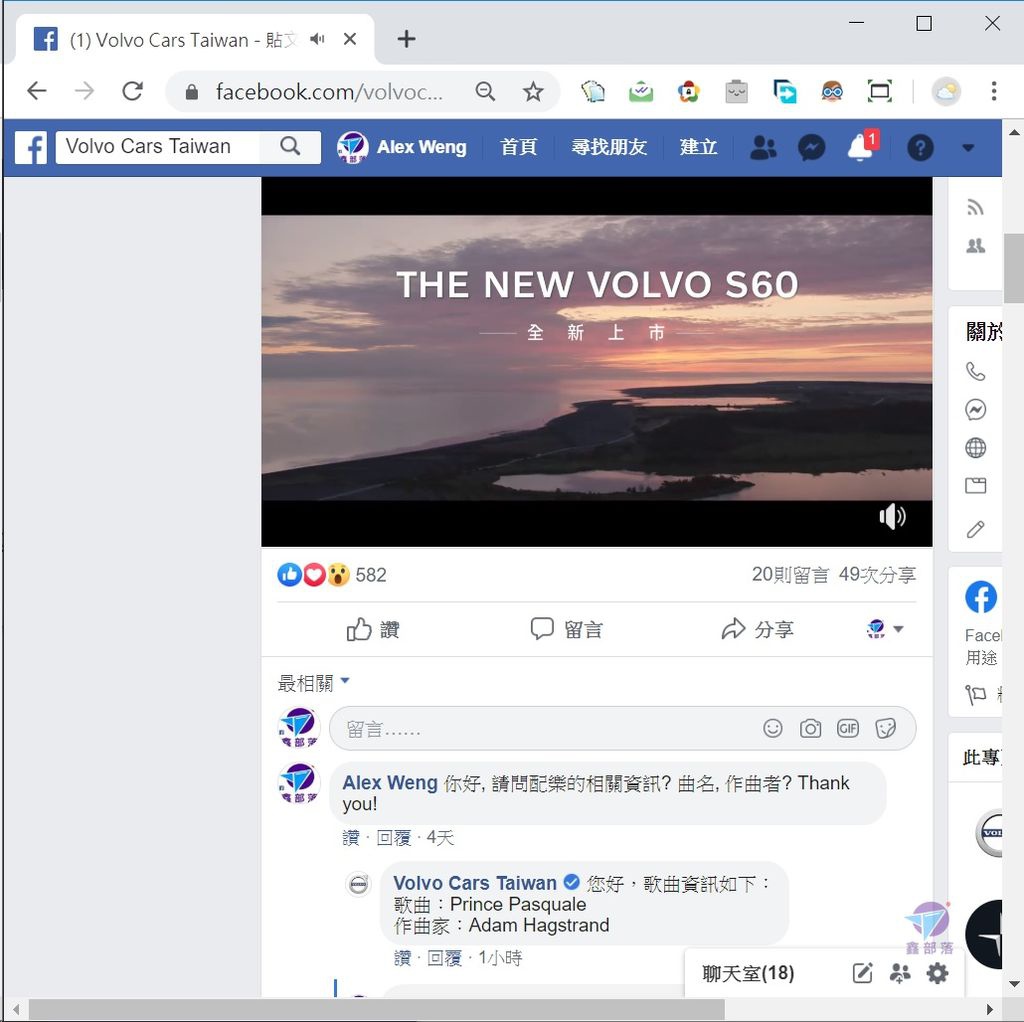This screenshot has height=1022, width=1024.
Task: Bookmark page with star icon
Action: (x=533, y=91)
